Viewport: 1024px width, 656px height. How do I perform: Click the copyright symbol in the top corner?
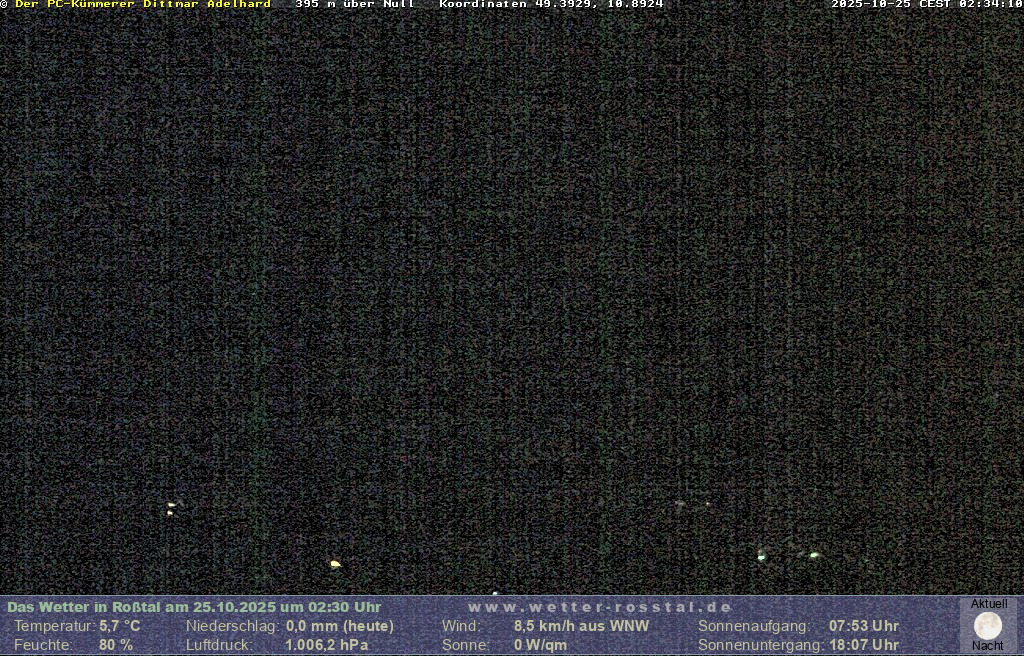[4, 5]
